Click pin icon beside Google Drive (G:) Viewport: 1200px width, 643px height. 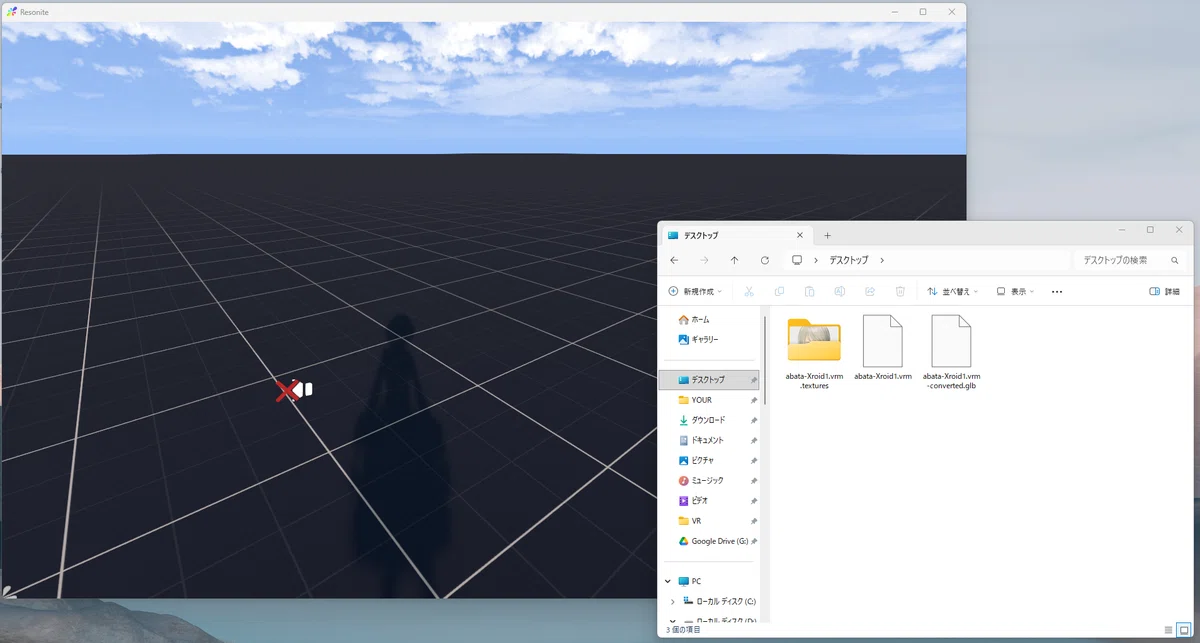point(753,541)
